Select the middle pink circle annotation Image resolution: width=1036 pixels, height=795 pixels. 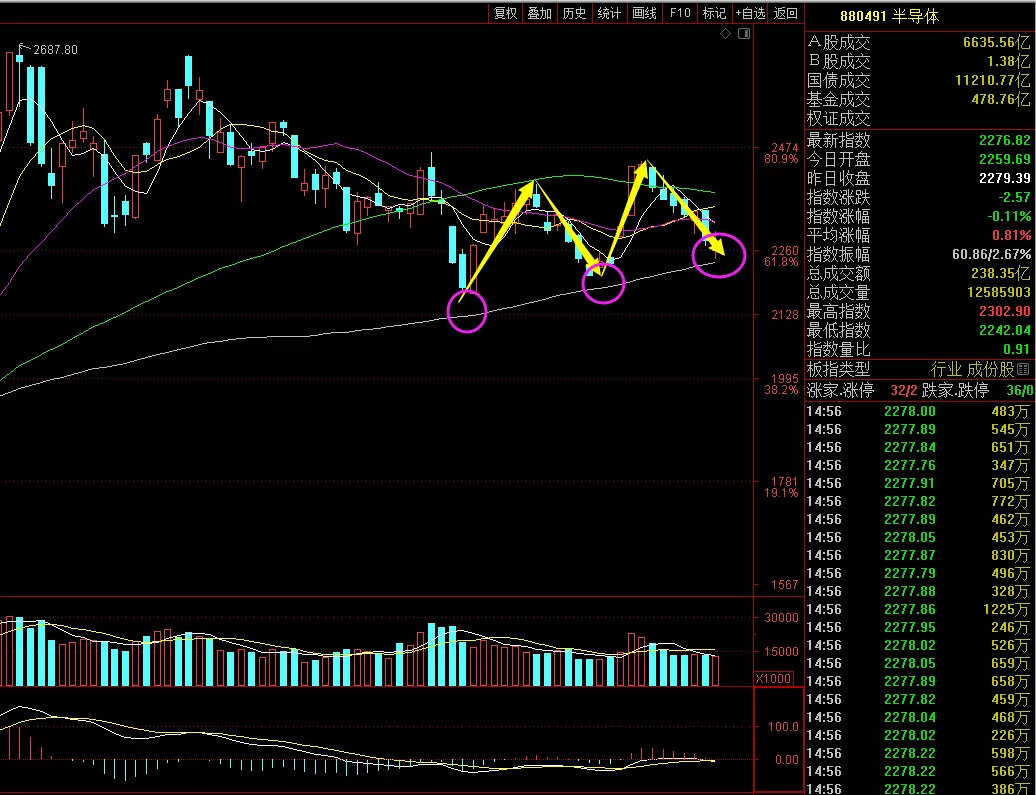(603, 282)
